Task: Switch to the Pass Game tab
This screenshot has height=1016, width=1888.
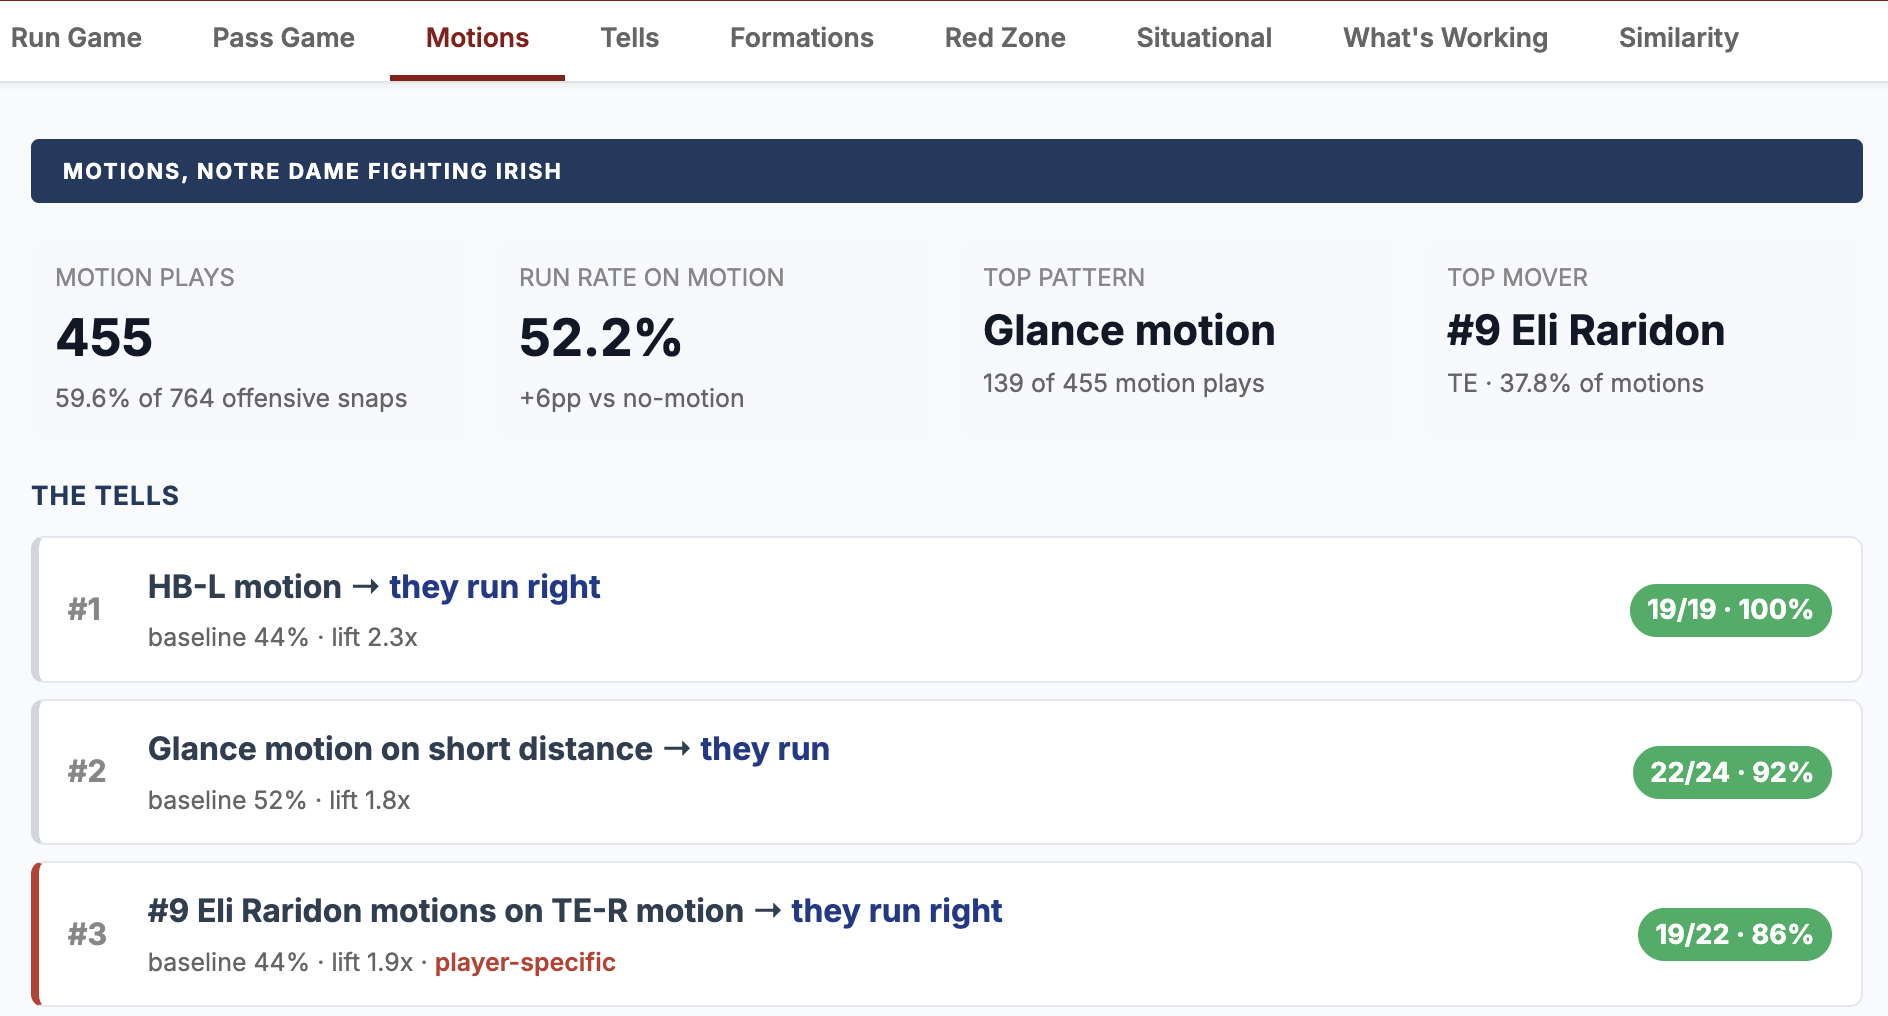Action: tap(283, 38)
